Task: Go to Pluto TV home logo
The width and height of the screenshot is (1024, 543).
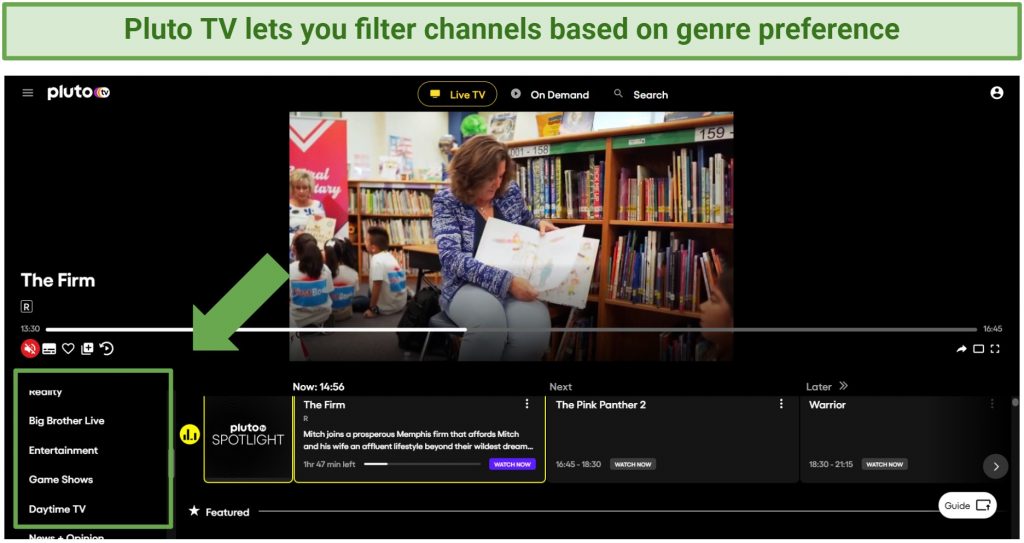Action: pos(78,93)
